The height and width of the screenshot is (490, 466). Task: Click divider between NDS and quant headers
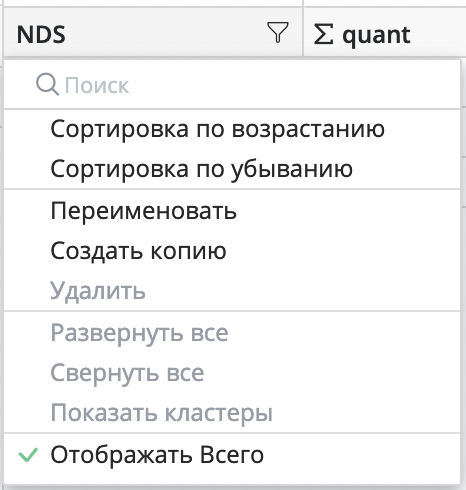pos(303,32)
